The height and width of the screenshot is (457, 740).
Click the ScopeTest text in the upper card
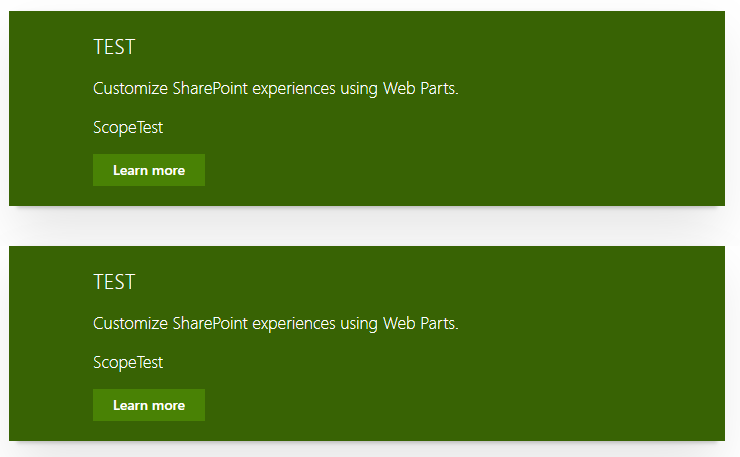pyautogui.click(x=128, y=127)
